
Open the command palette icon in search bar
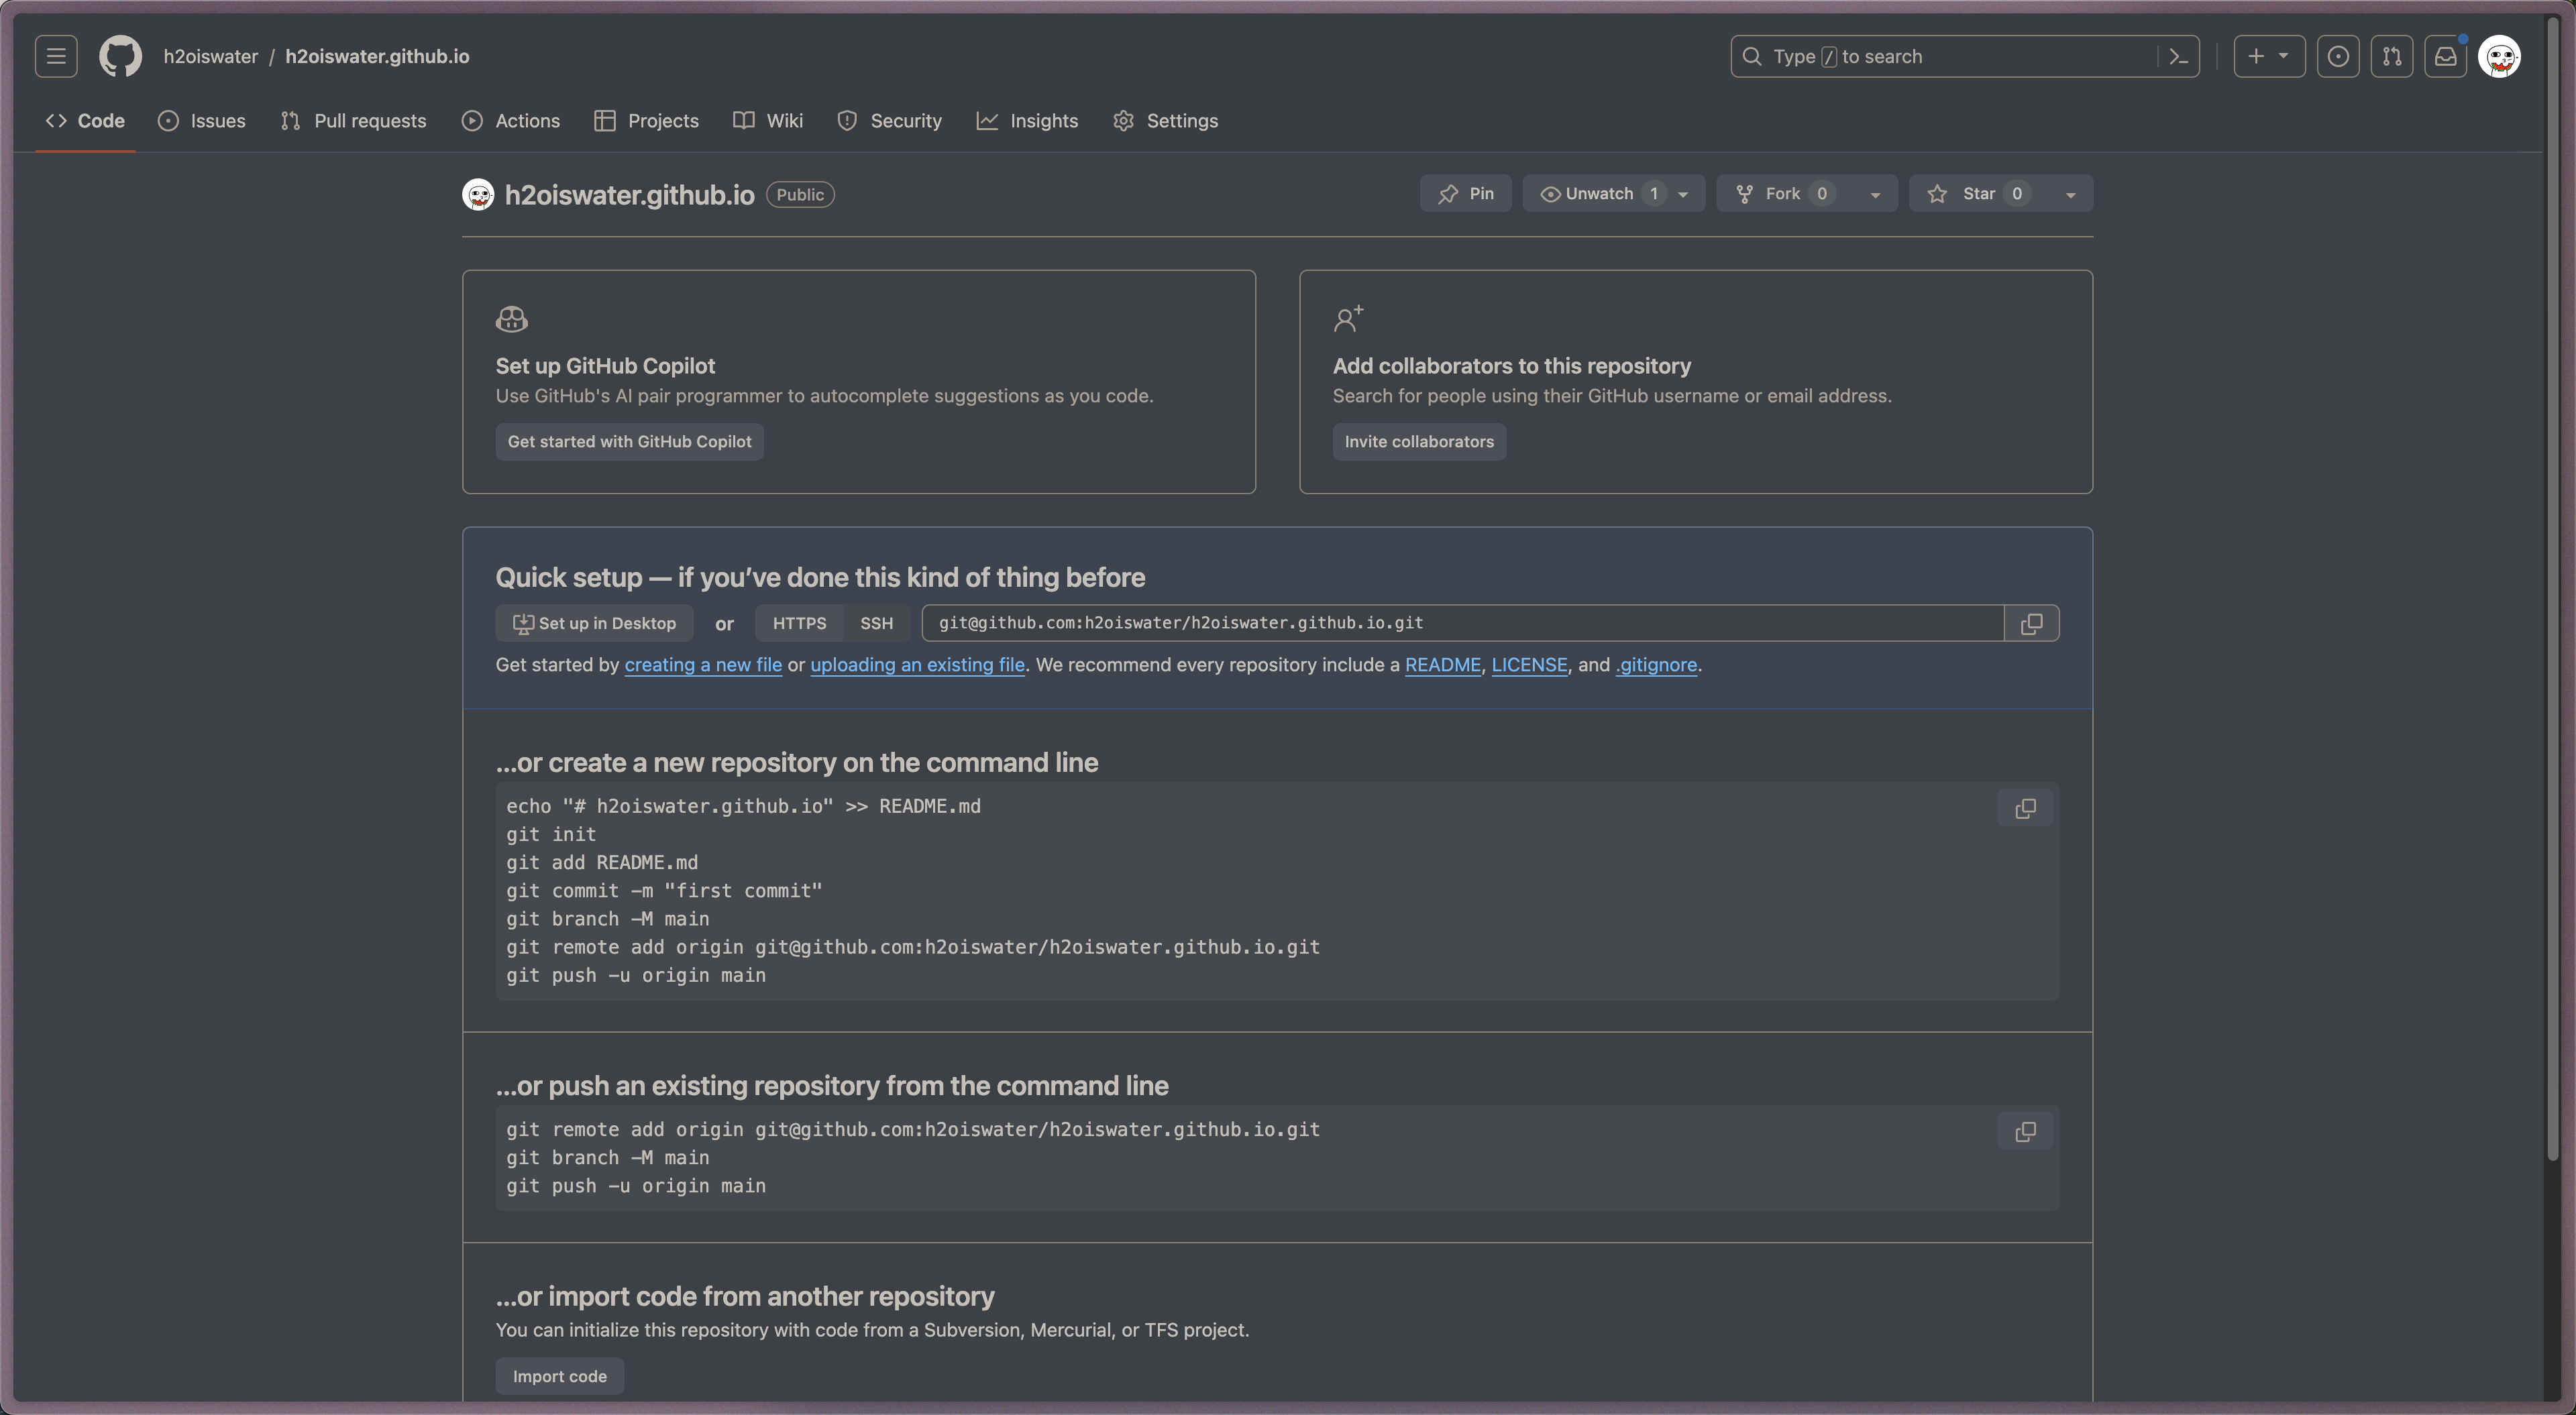(x=2178, y=57)
